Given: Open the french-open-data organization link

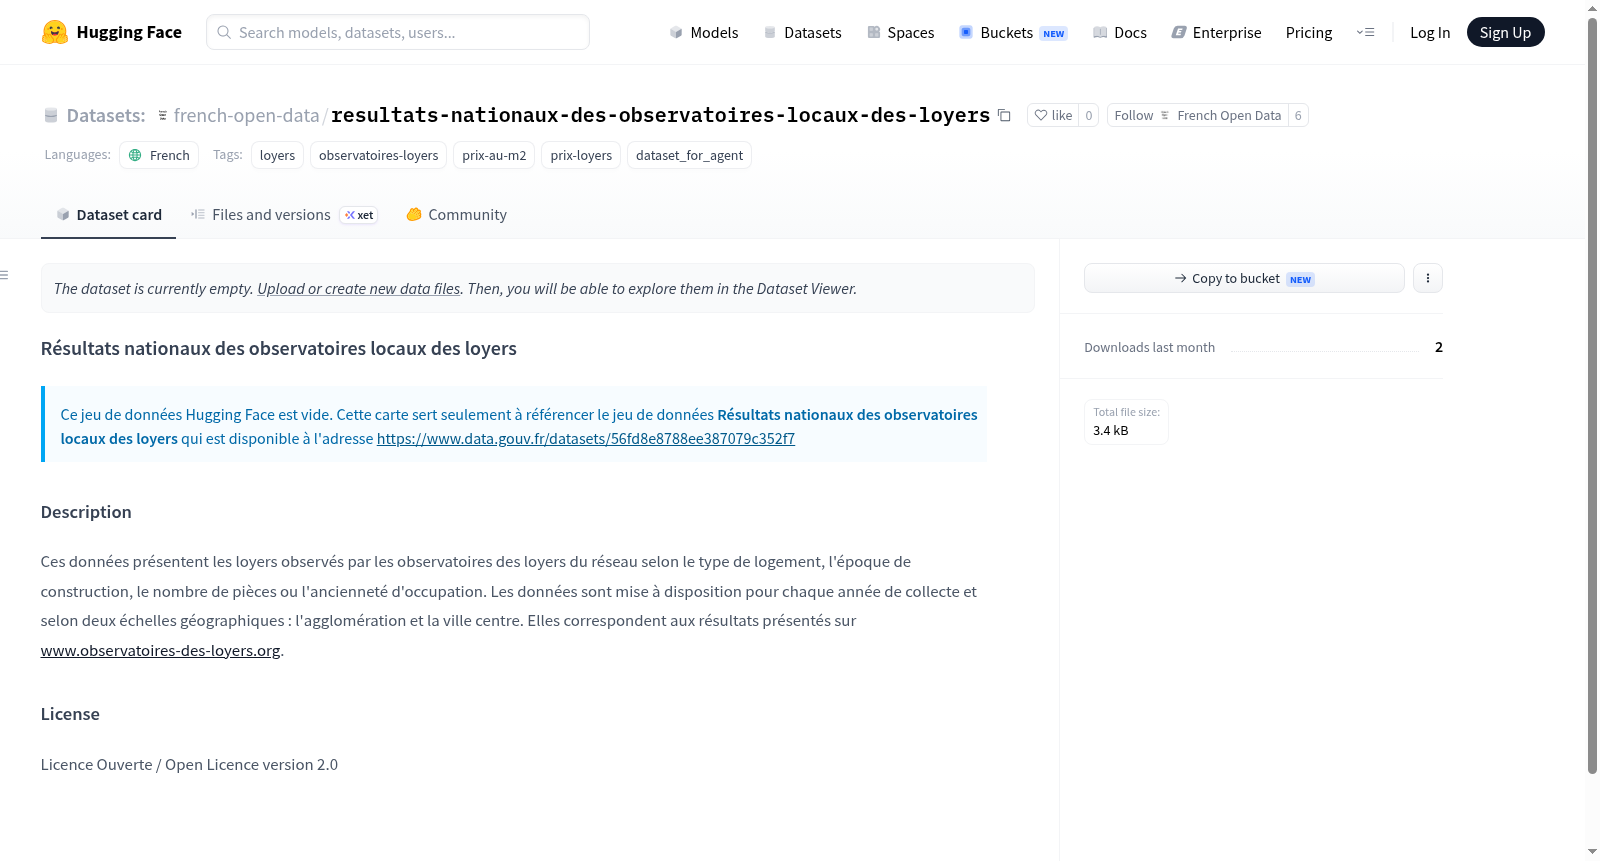Looking at the screenshot, I should click(246, 115).
